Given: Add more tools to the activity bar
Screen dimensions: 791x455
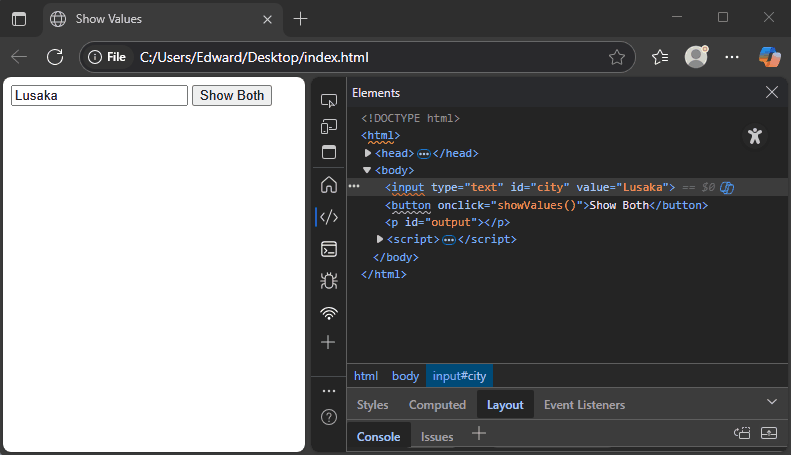Looking at the screenshot, I should click(328, 343).
